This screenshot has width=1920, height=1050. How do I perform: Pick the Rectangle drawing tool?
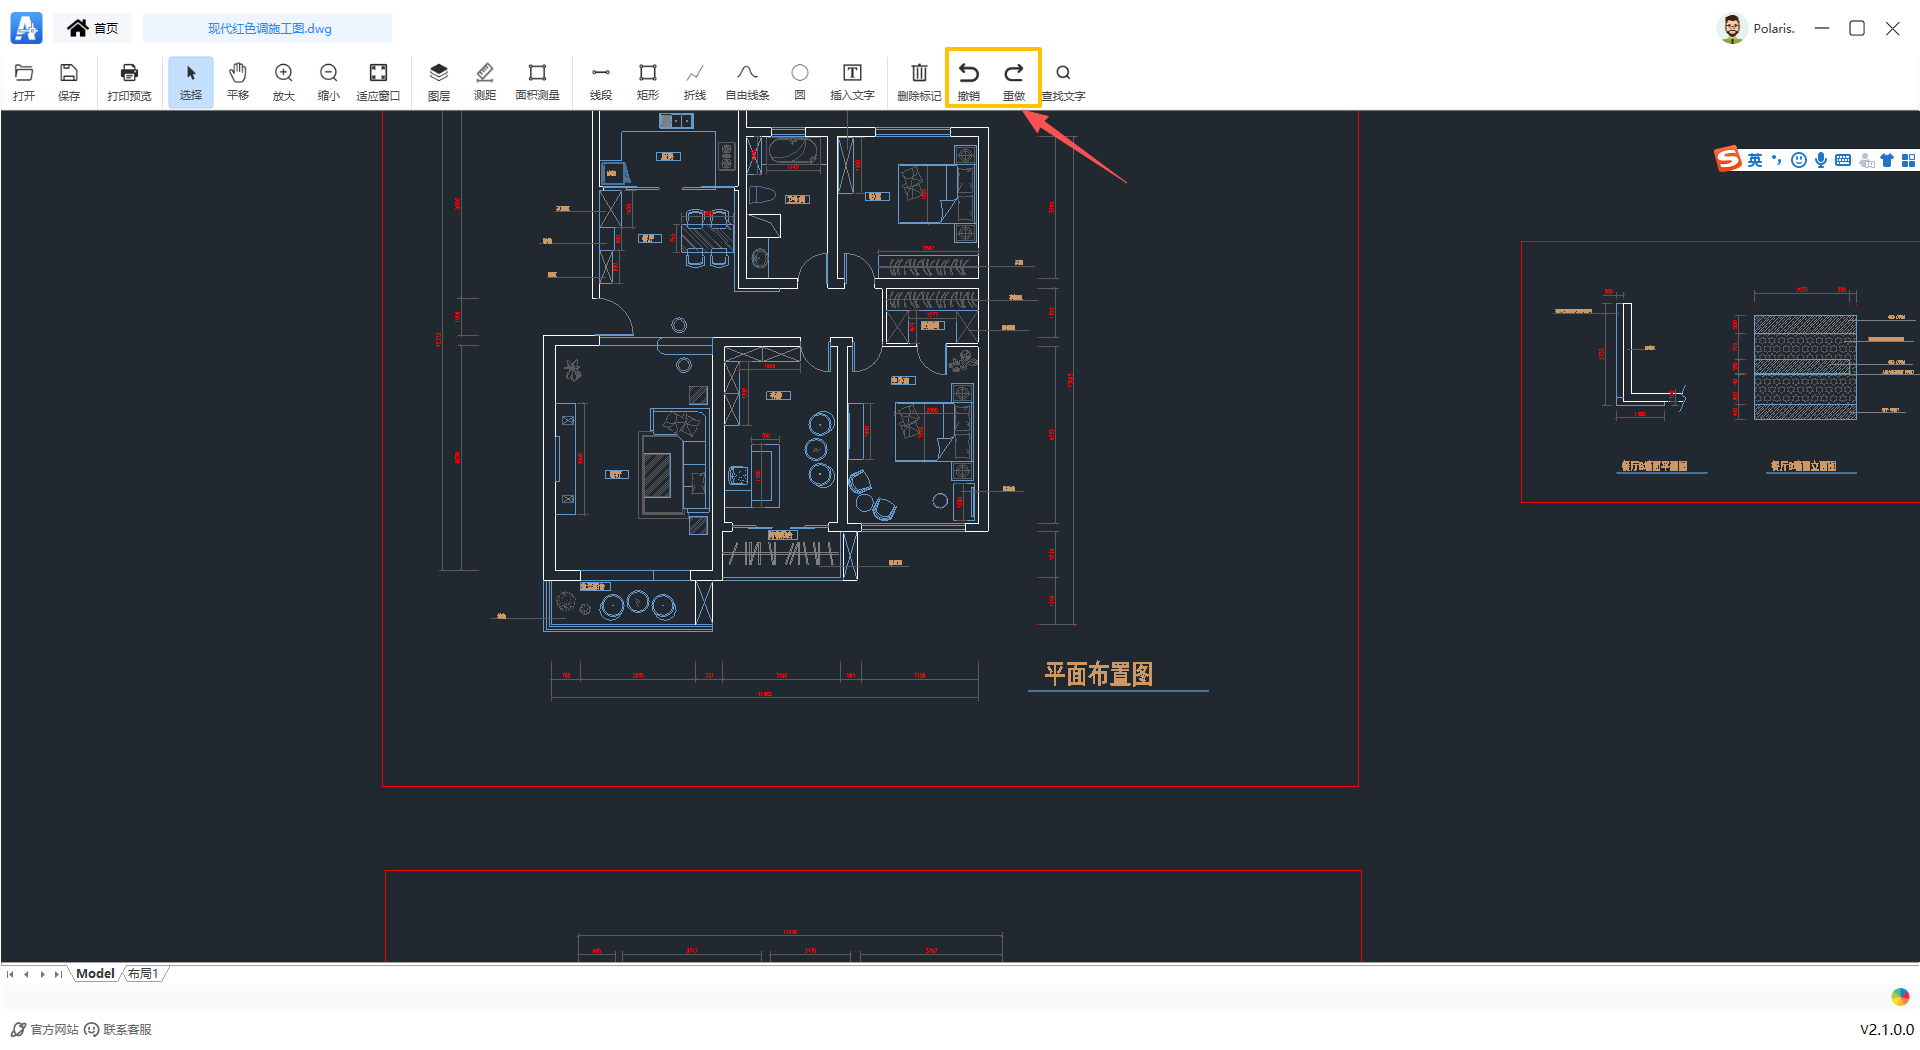coord(648,81)
